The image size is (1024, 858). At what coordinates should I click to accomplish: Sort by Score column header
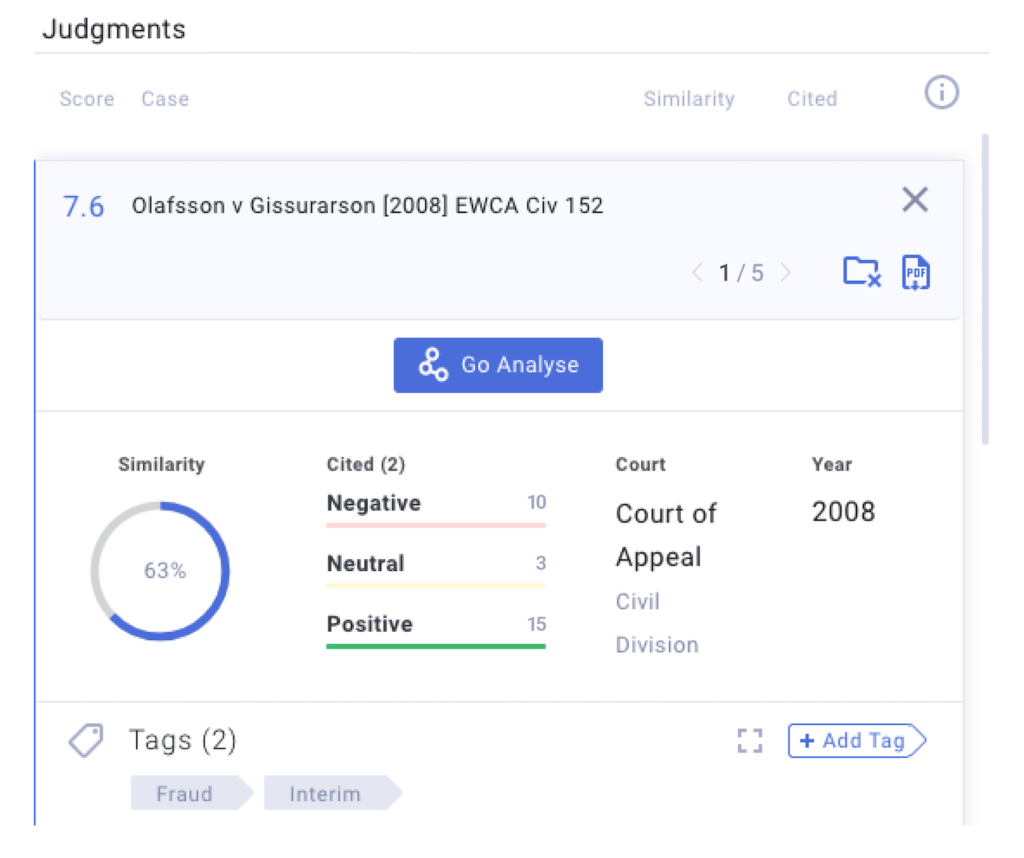pos(86,99)
